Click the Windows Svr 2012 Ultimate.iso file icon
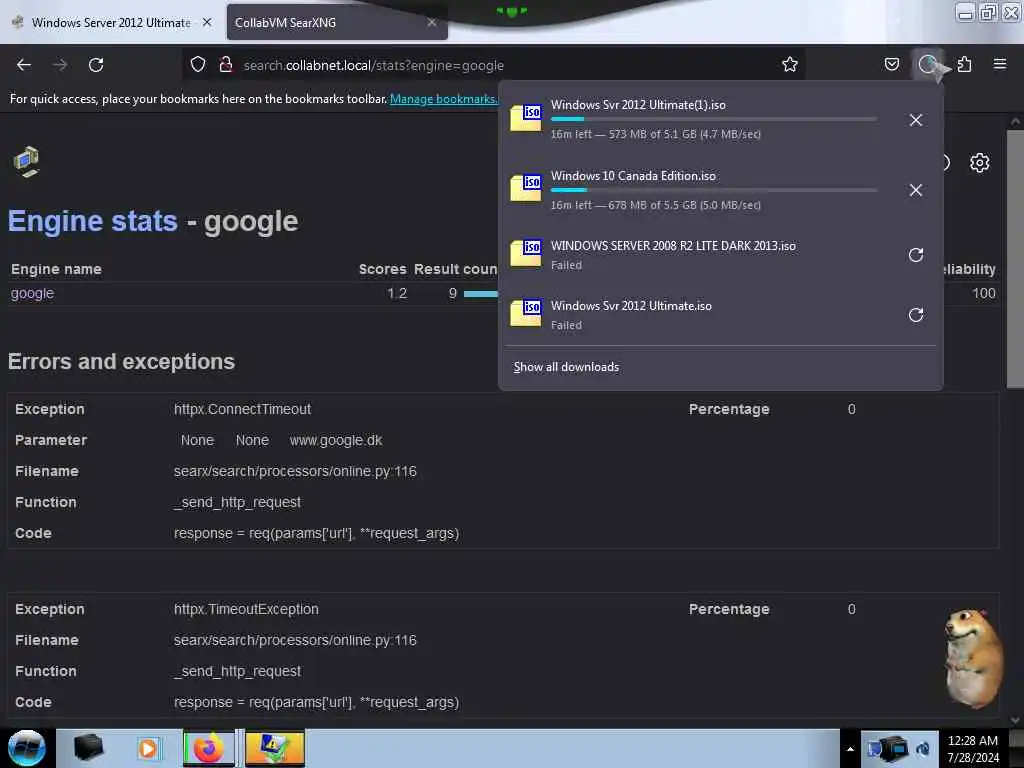The width and height of the screenshot is (1024, 768). [526, 313]
